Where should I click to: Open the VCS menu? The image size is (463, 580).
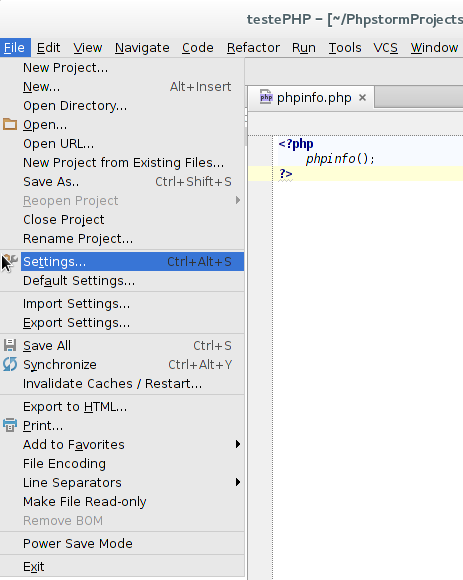coord(385,48)
